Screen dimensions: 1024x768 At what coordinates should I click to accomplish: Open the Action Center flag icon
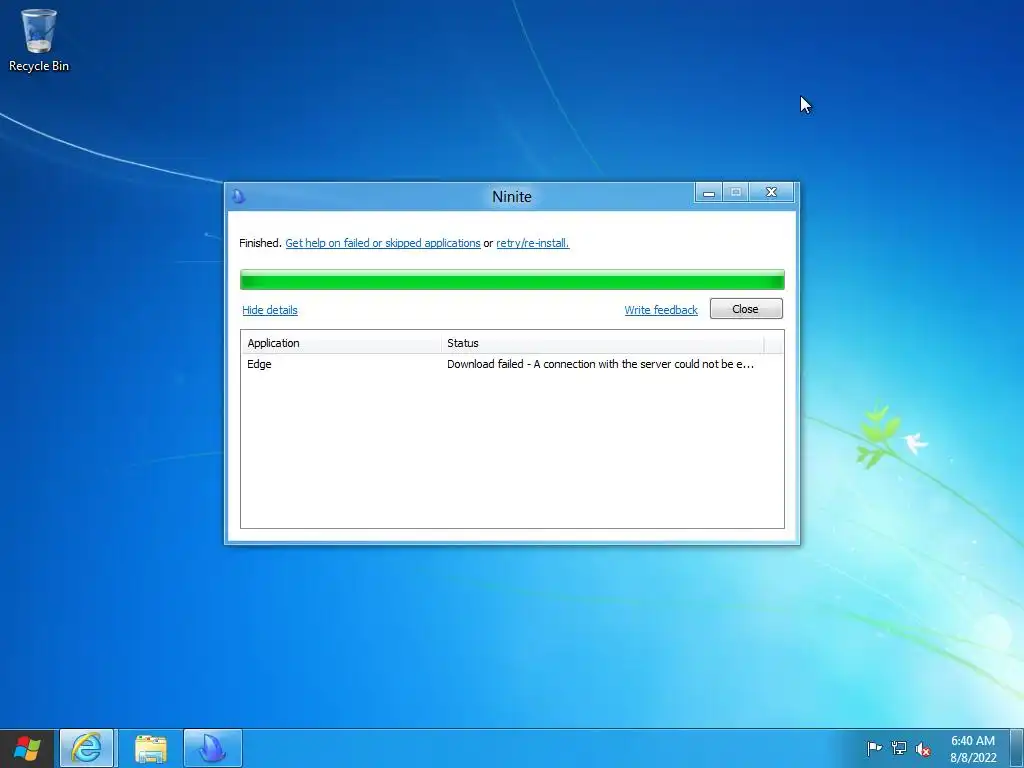pos(874,748)
